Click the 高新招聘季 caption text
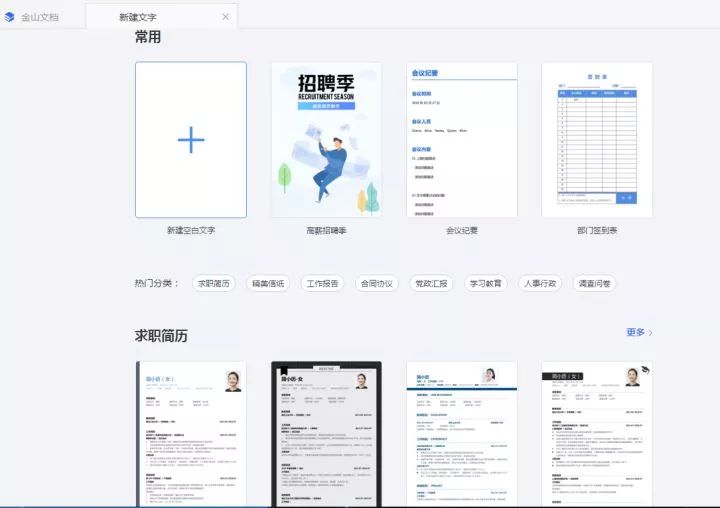 (x=326, y=230)
